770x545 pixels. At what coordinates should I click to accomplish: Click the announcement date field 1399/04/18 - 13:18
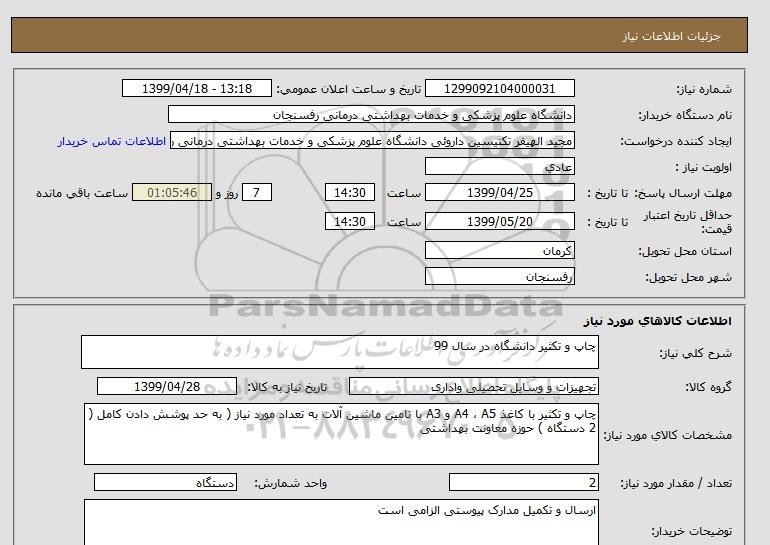[196, 88]
